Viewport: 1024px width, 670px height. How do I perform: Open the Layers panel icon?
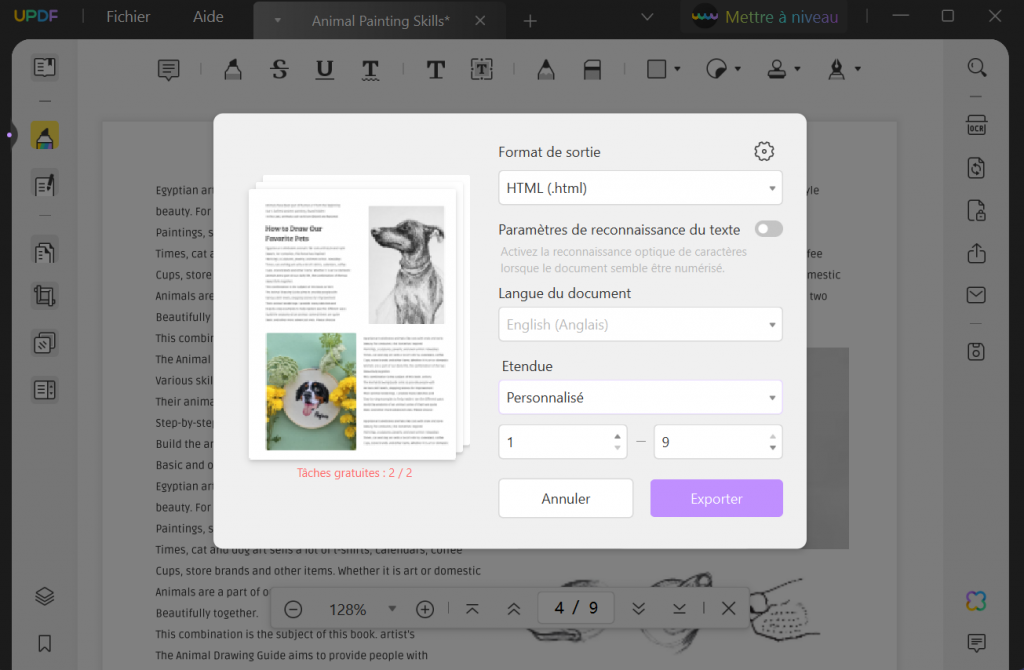click(44, 596)
